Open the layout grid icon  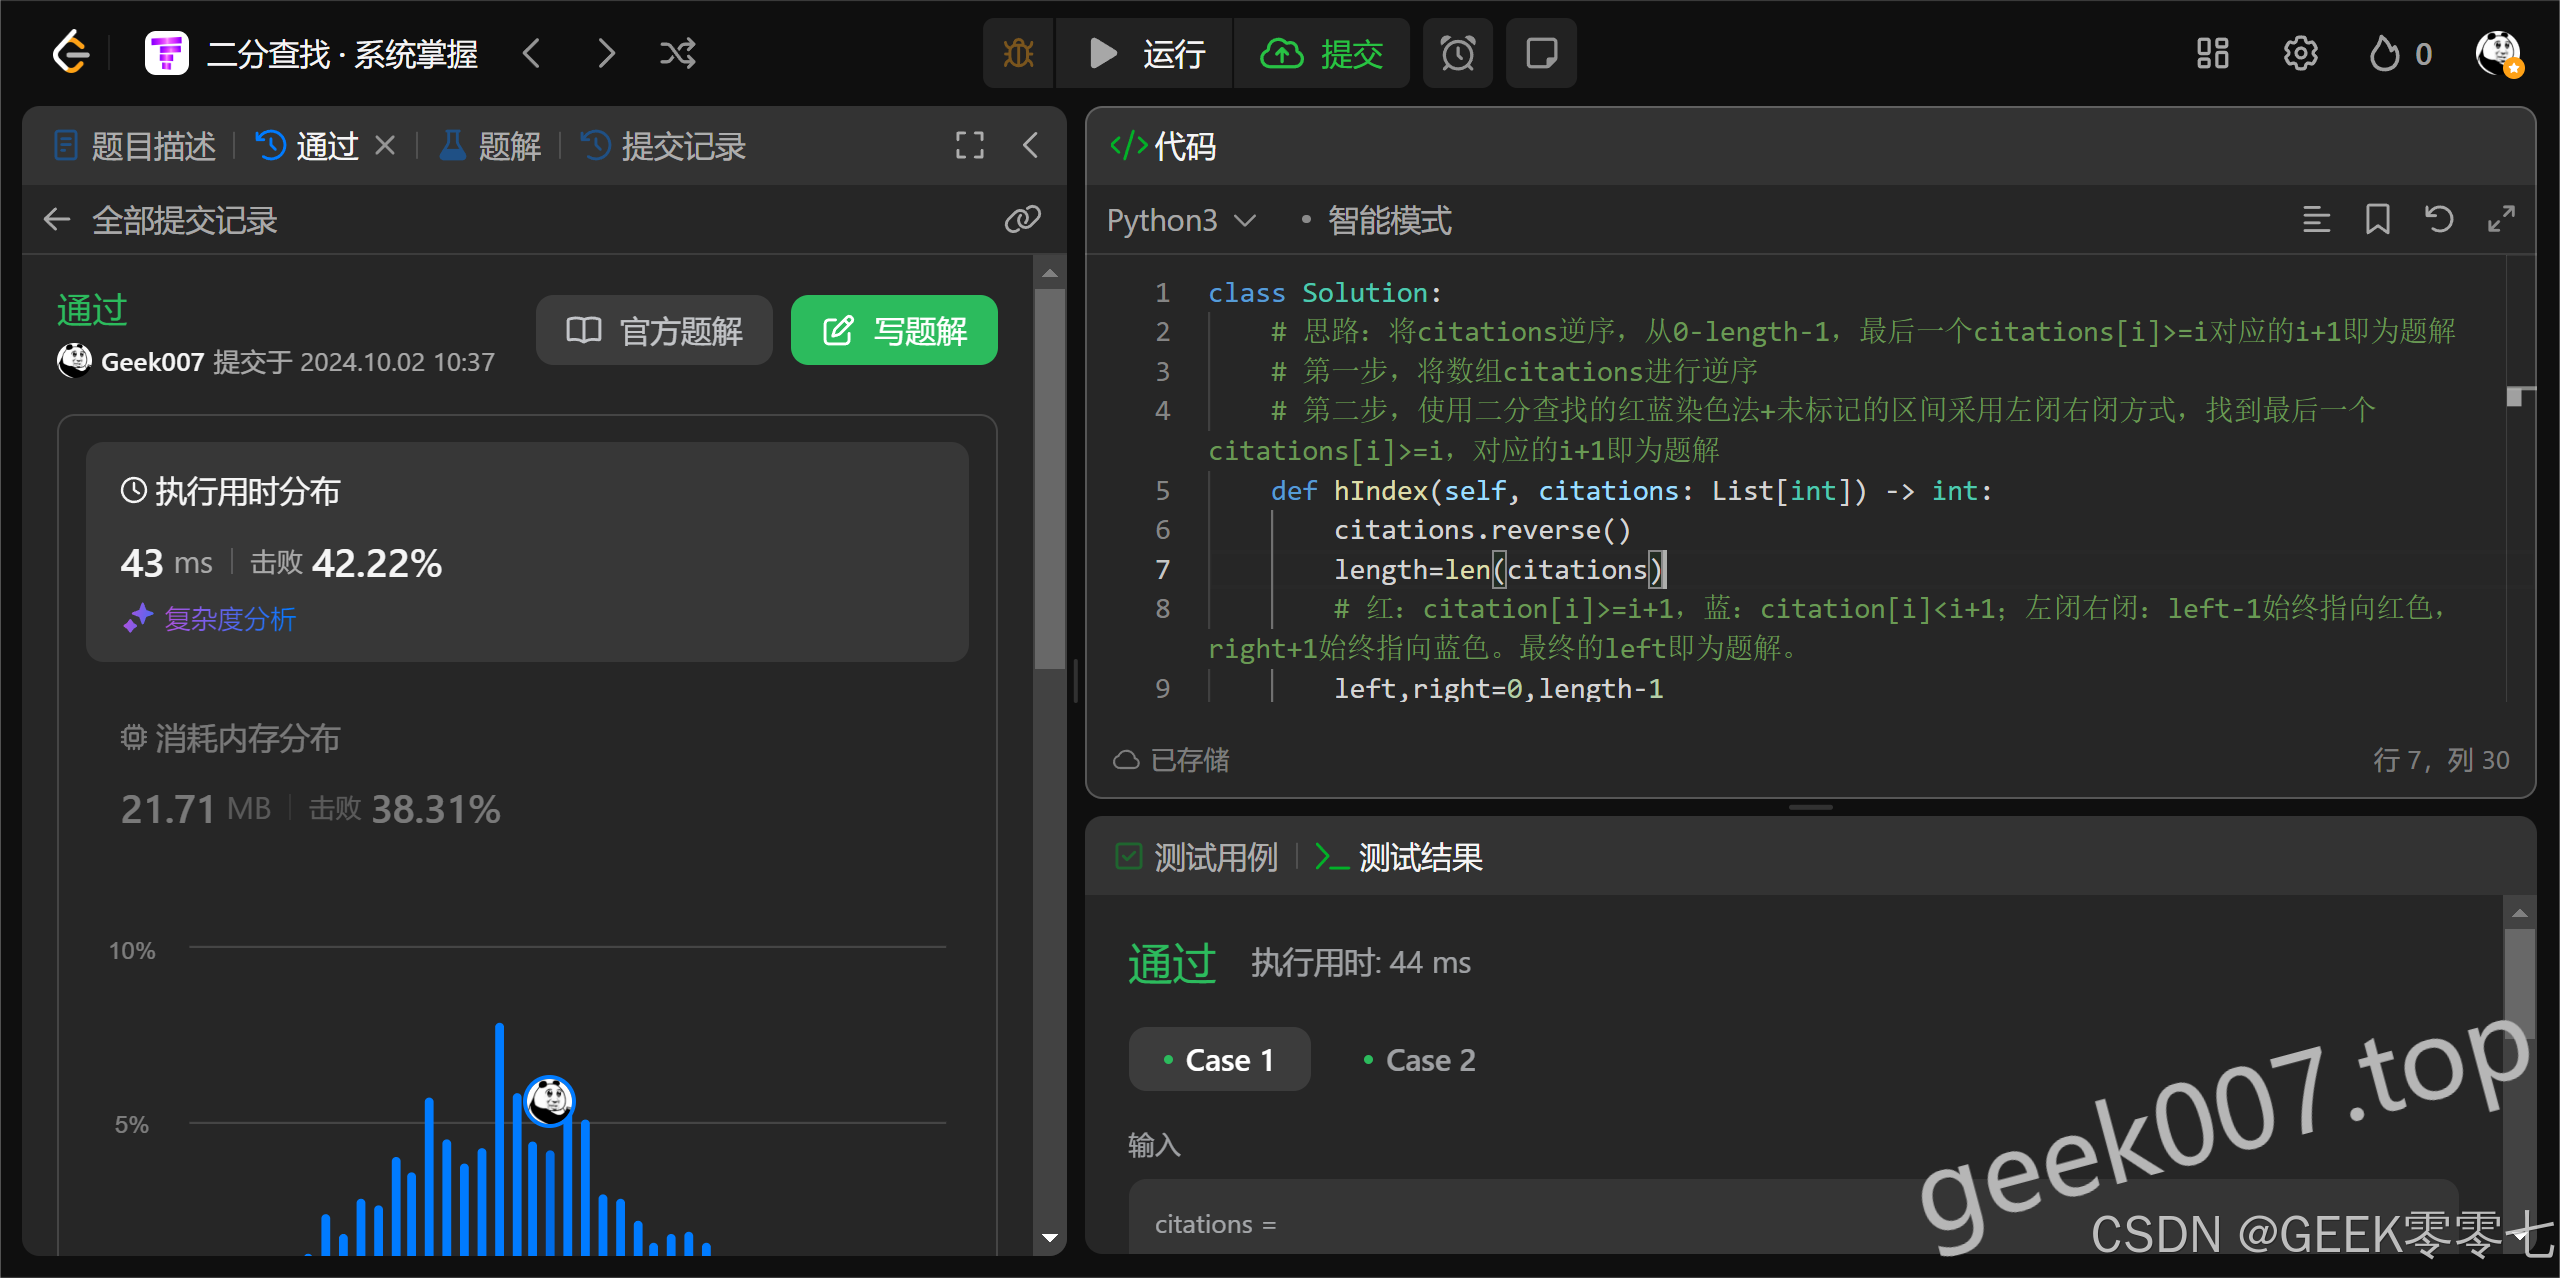tap(2212, 53)
